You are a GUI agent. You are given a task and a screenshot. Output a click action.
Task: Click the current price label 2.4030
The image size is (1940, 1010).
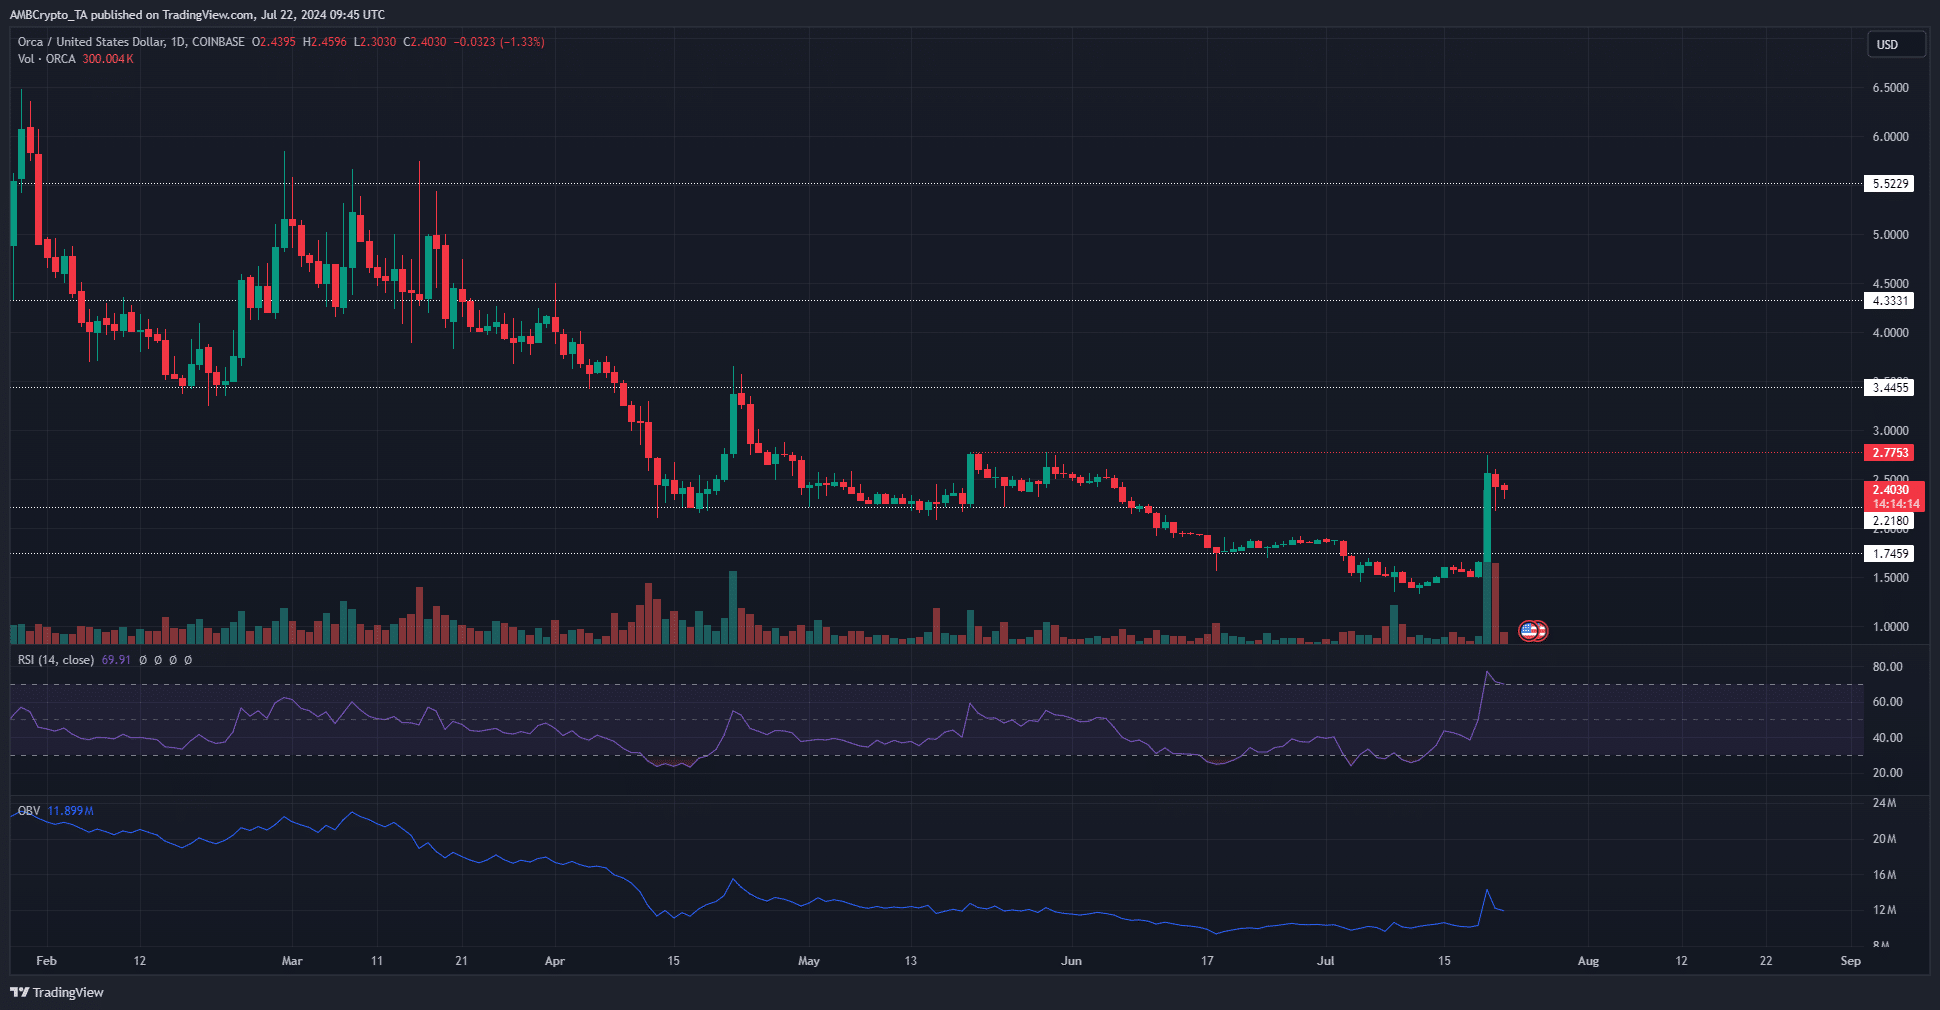point(1890,490)
